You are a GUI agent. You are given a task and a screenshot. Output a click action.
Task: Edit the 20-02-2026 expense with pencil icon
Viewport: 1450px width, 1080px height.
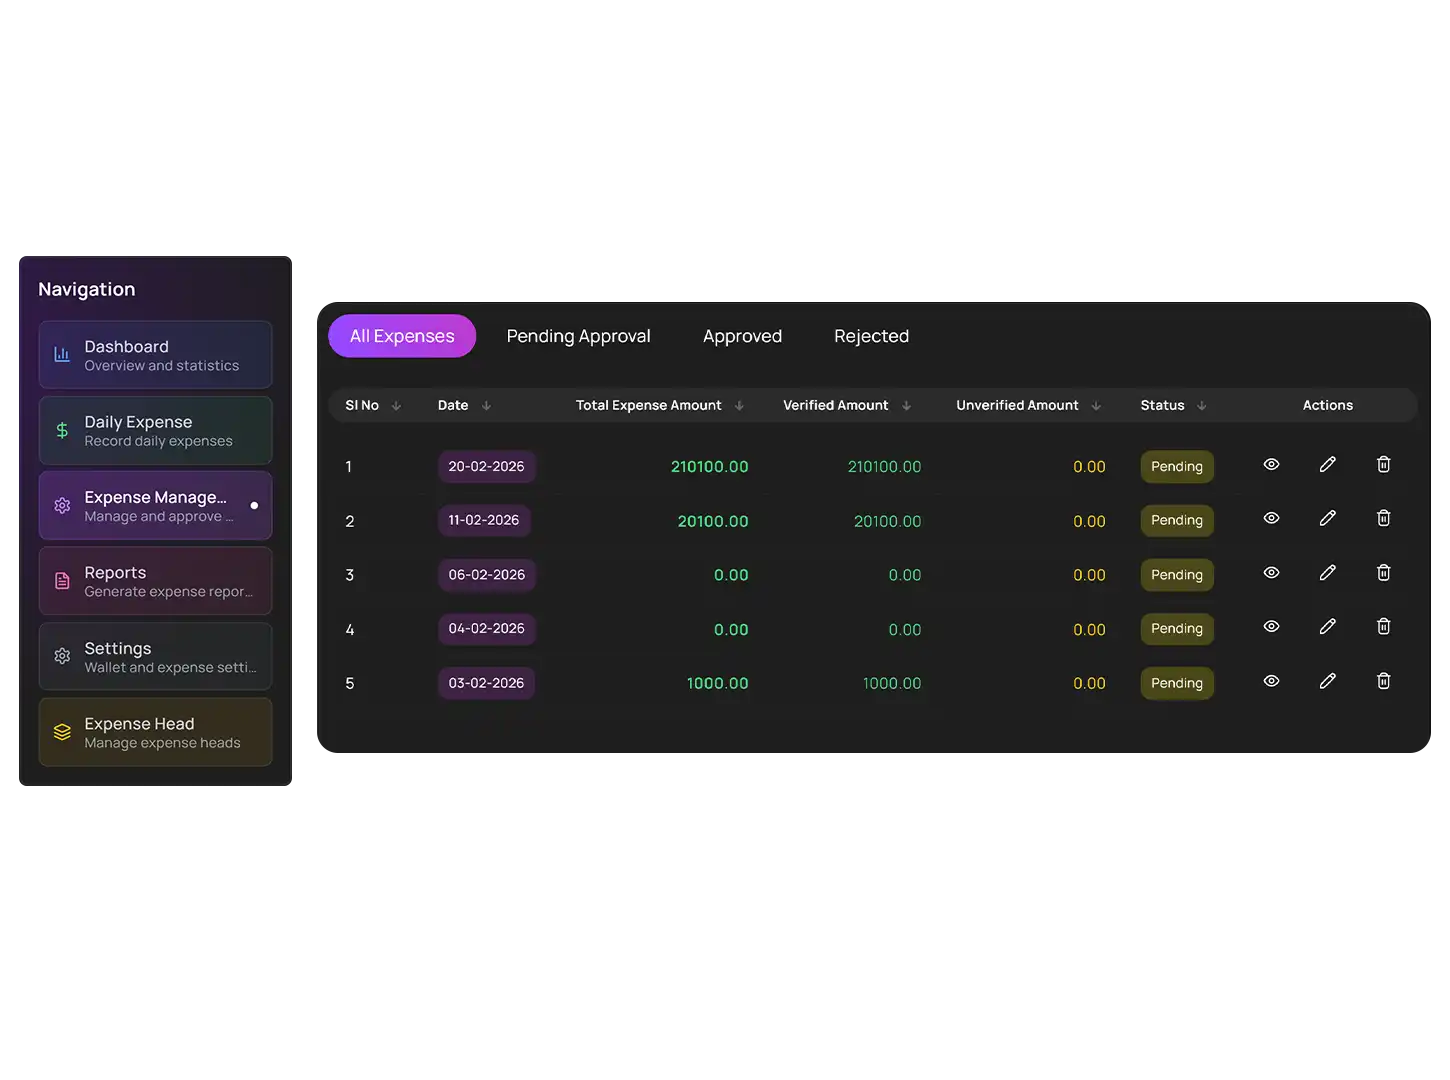pyautogui.click(x=1327, y=464)
